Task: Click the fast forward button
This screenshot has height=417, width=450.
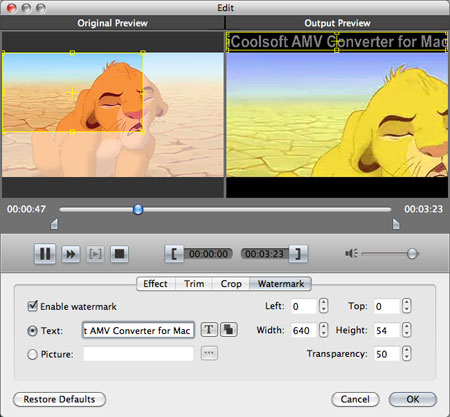Action: coord(71,254)
